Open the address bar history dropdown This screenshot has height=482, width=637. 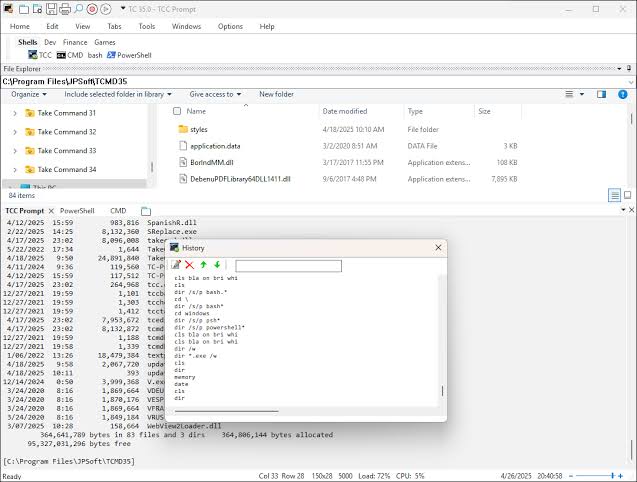tap(630, 82)
